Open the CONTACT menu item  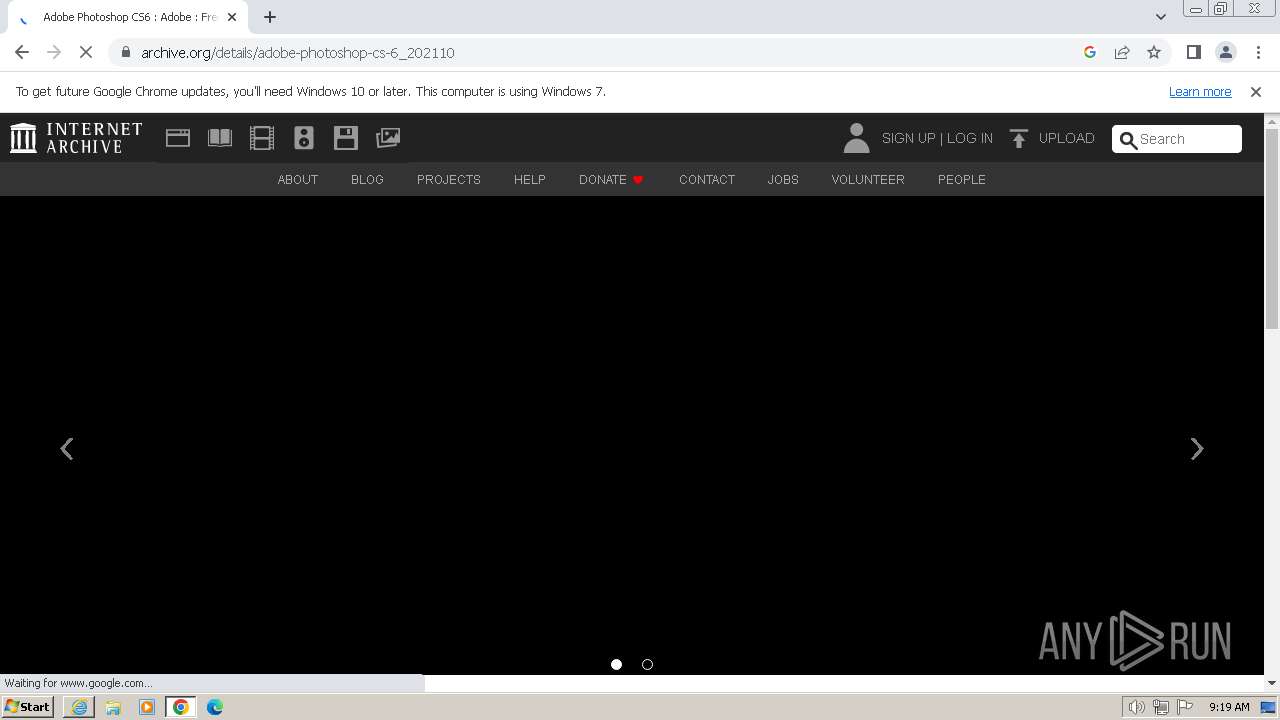pos(707,179)
